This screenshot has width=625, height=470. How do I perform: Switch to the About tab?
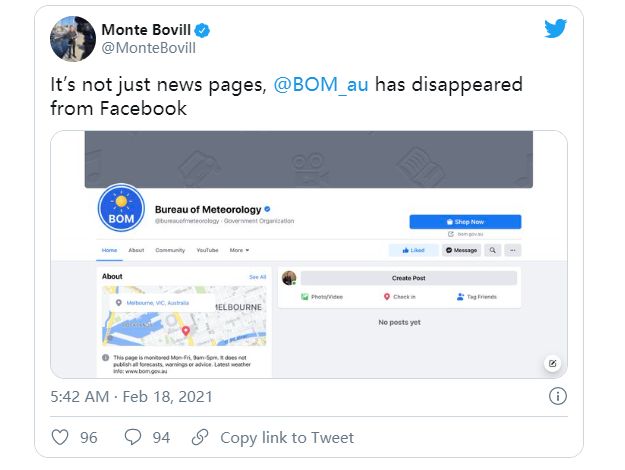(x=136, y=250)
